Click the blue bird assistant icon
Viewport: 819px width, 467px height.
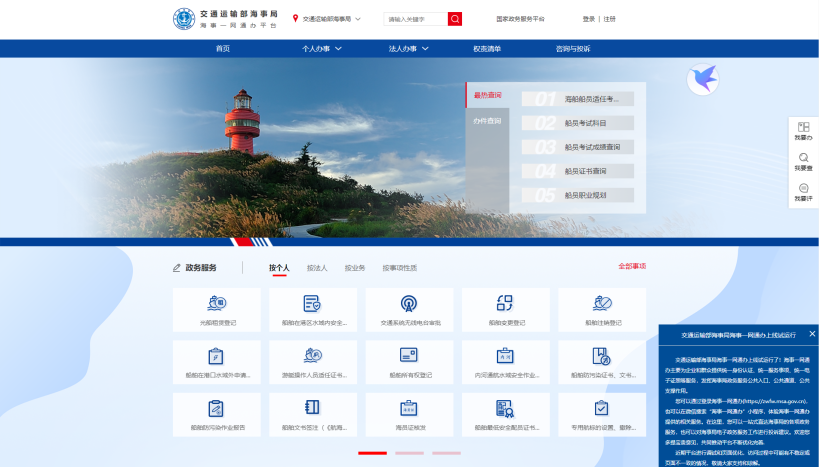point(703,80)
